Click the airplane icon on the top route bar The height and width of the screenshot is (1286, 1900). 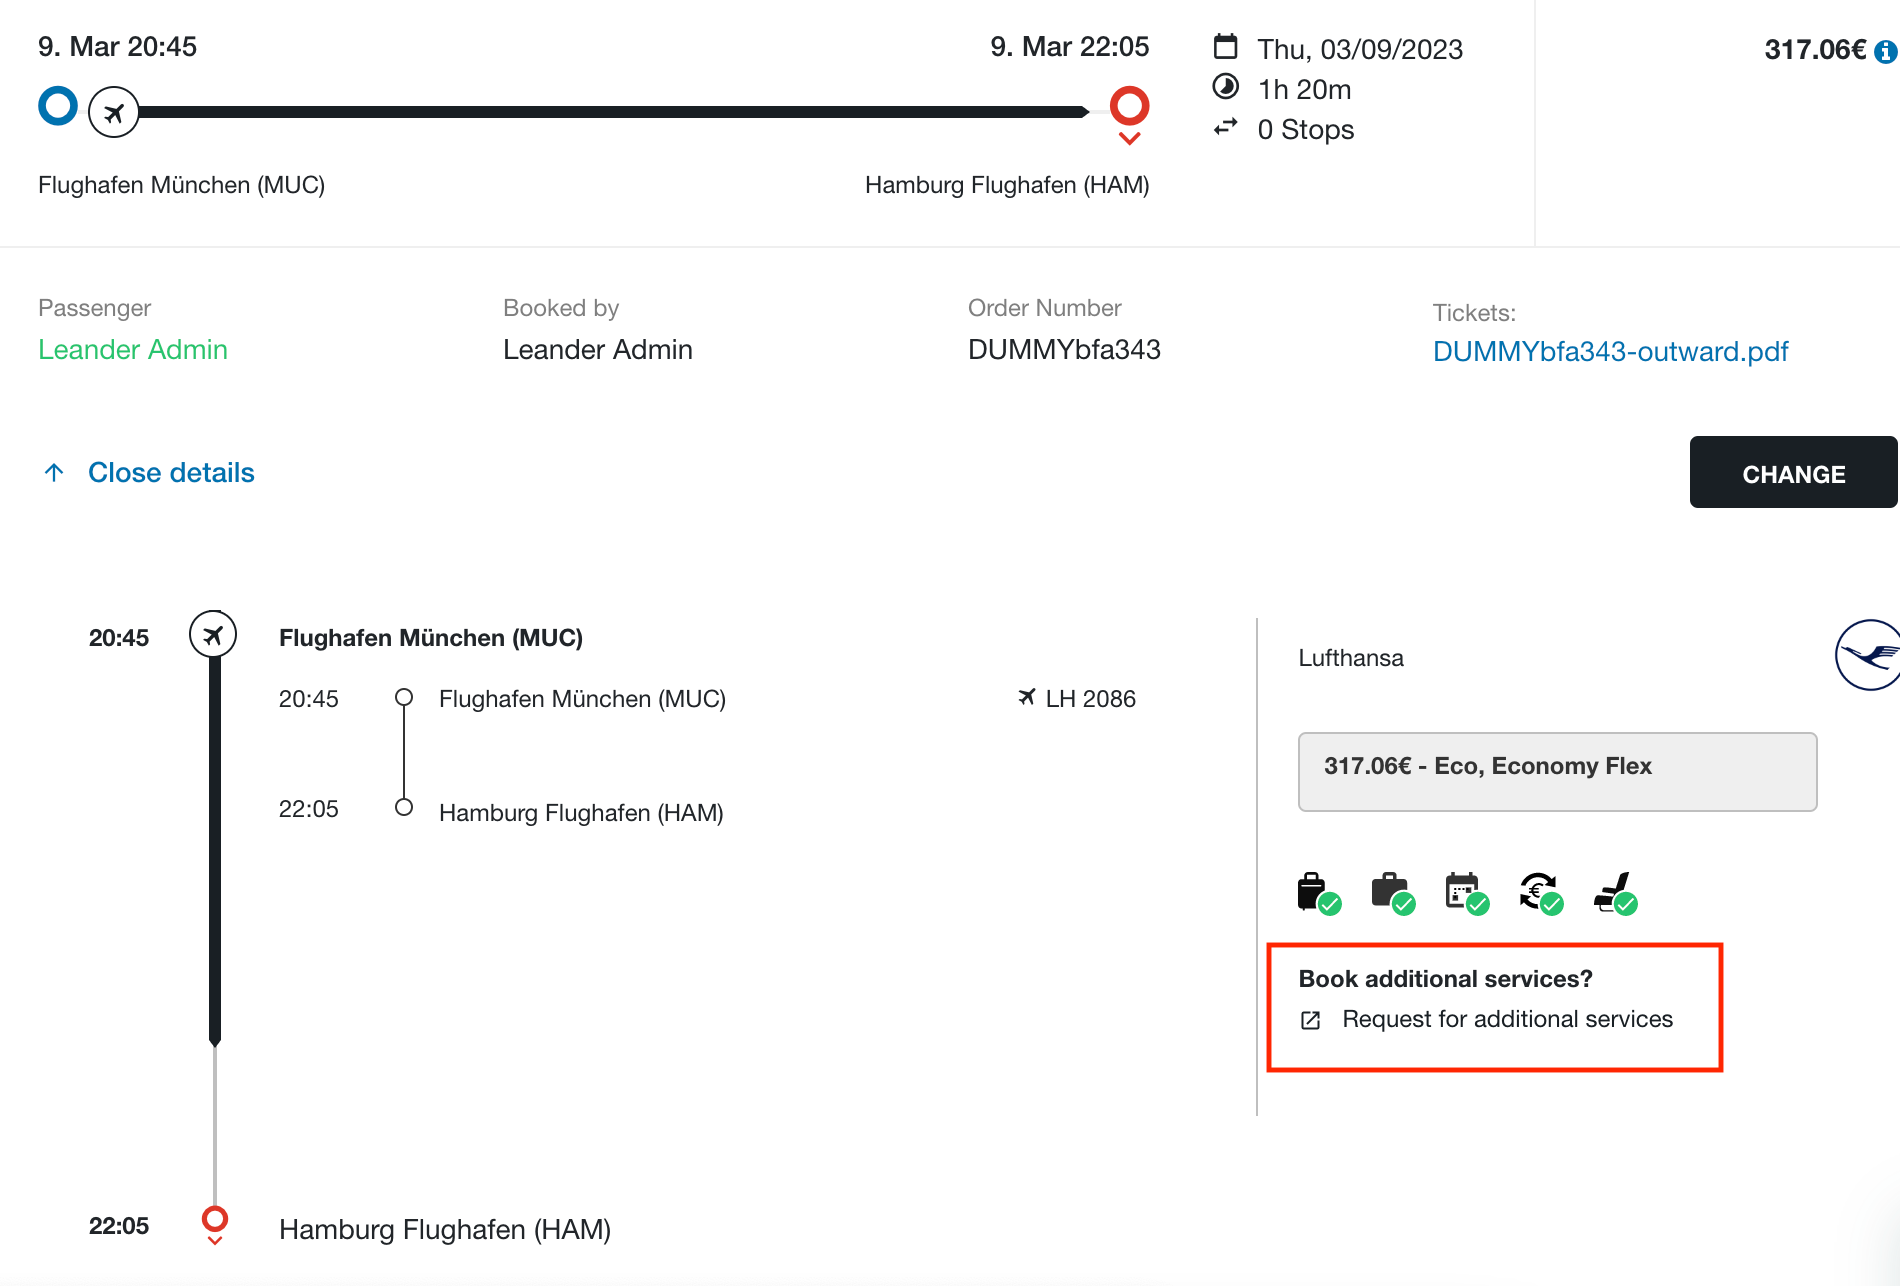point(114,112)
